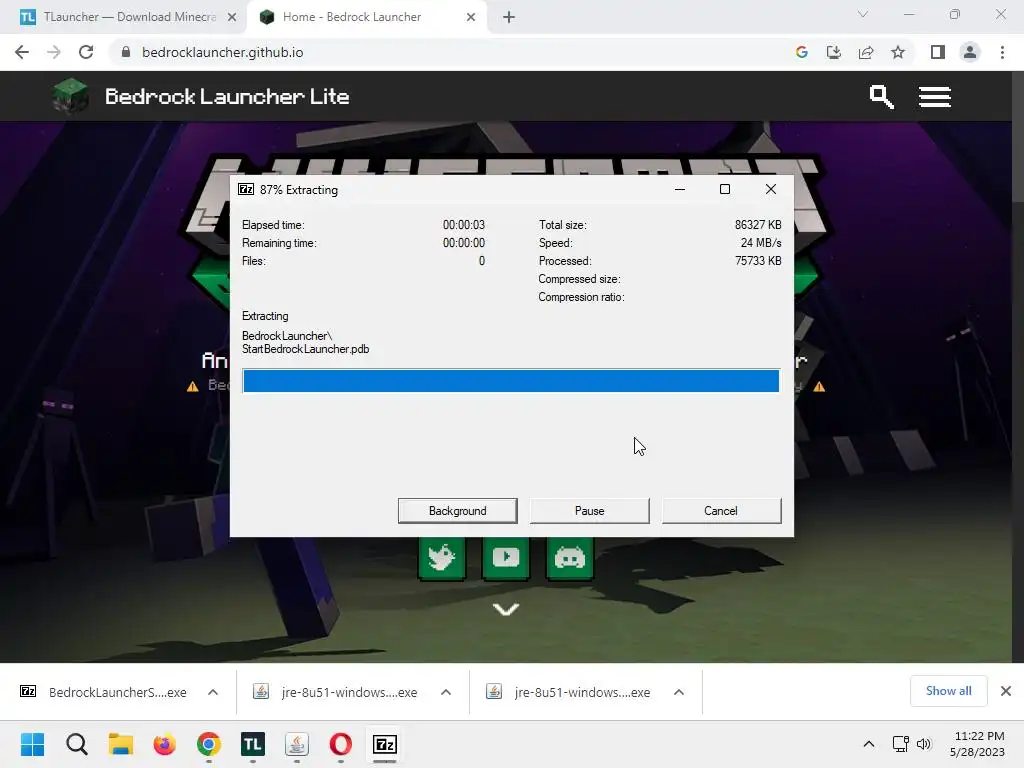Open the Twitter social icon button
The height and width of the screenshot is (768, 1024).
click(441, 558)
